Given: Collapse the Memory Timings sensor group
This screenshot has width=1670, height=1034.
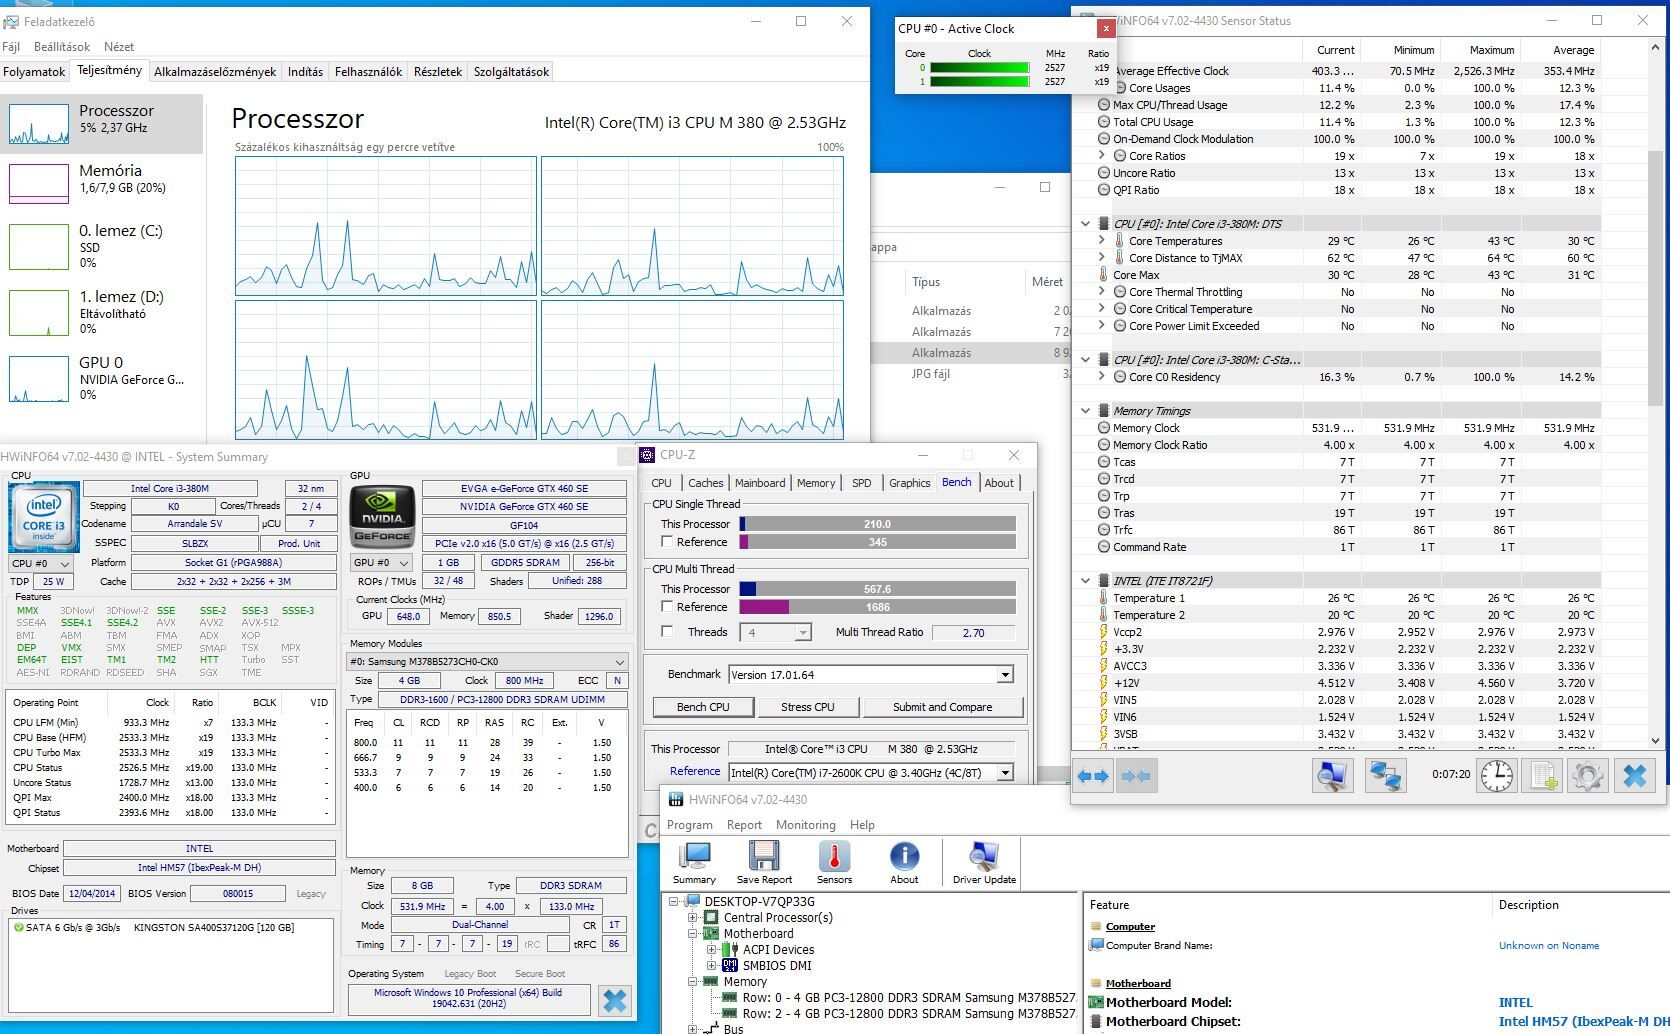Looking at the screenshot, I should [x=1086, y=411].
